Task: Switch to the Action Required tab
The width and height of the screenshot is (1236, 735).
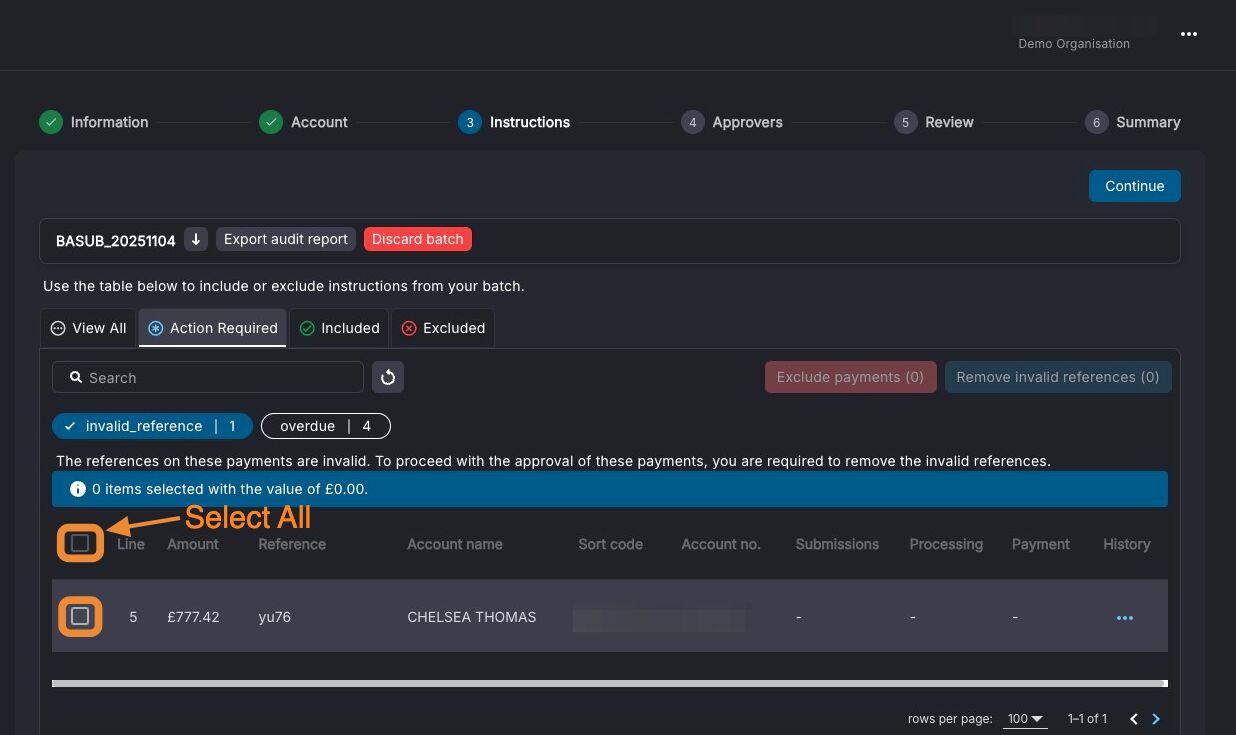Action: tap(213, 328)
